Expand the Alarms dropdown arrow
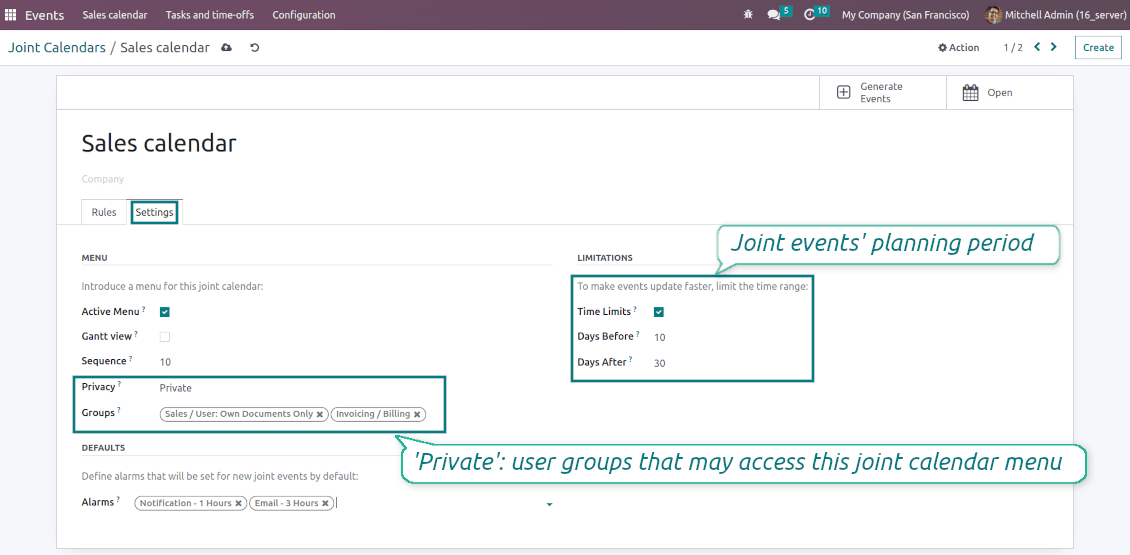The image size is (1130, 555). [549, 505]
